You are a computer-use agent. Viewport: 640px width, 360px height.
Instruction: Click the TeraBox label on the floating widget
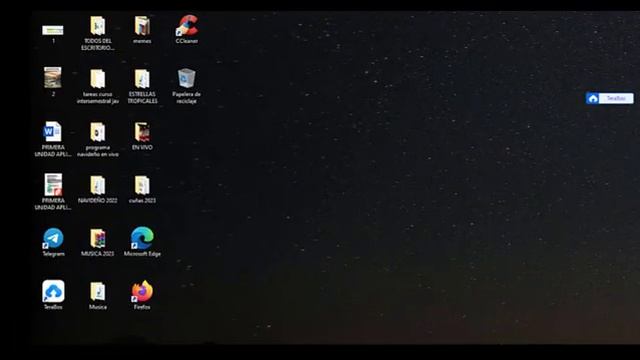coord(616,98)
